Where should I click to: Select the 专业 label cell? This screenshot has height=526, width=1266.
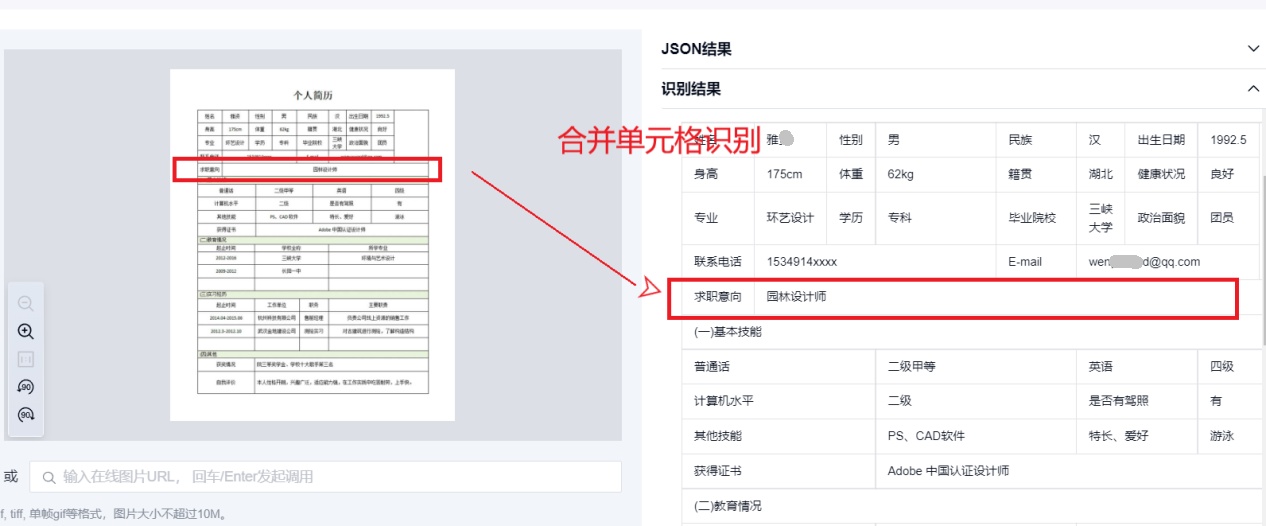(x=718, y=218)
